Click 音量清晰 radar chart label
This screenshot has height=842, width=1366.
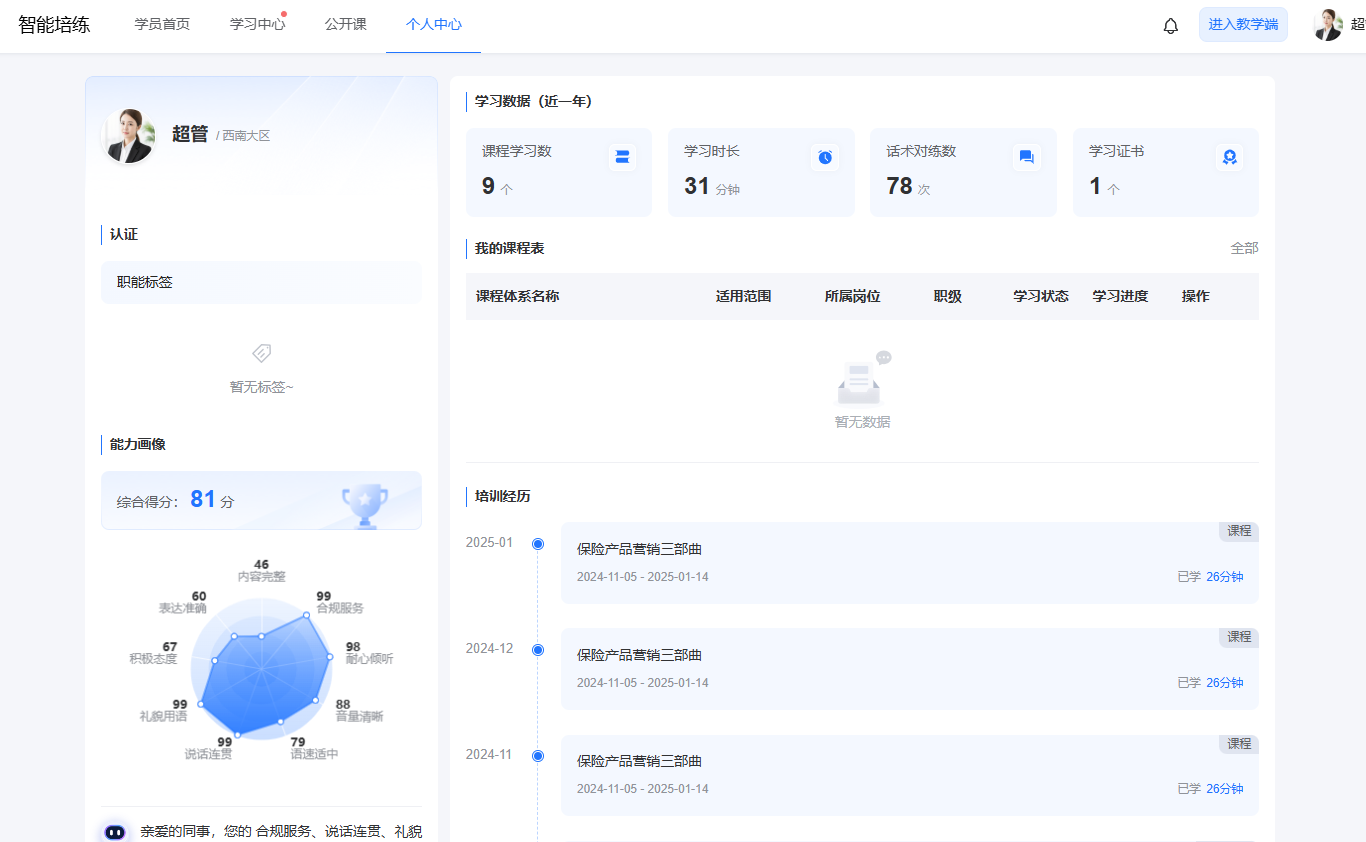(x=359, y=717)
